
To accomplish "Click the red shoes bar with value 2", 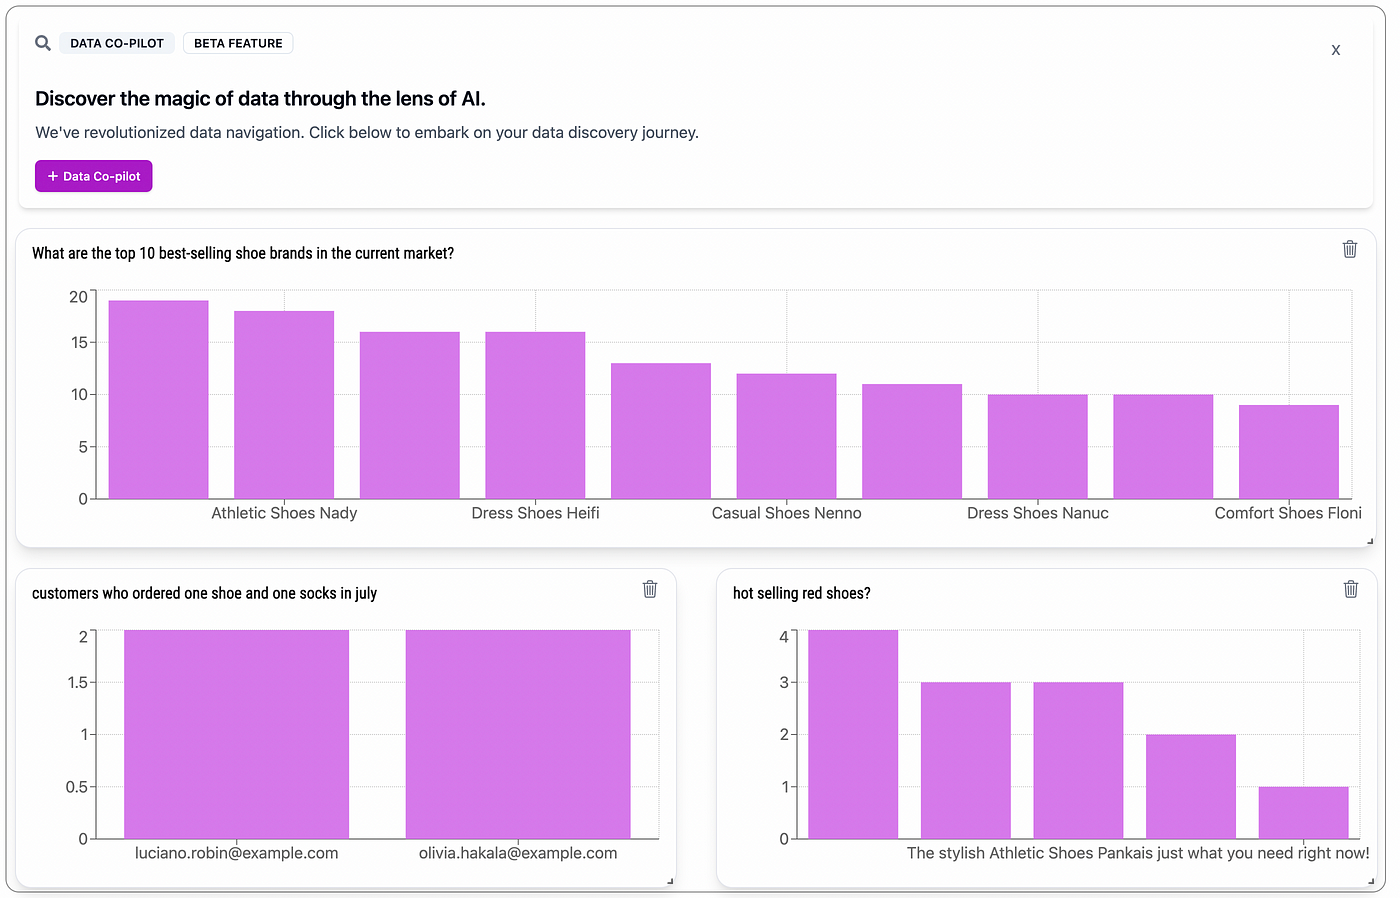I will (x=1191, y=787).
